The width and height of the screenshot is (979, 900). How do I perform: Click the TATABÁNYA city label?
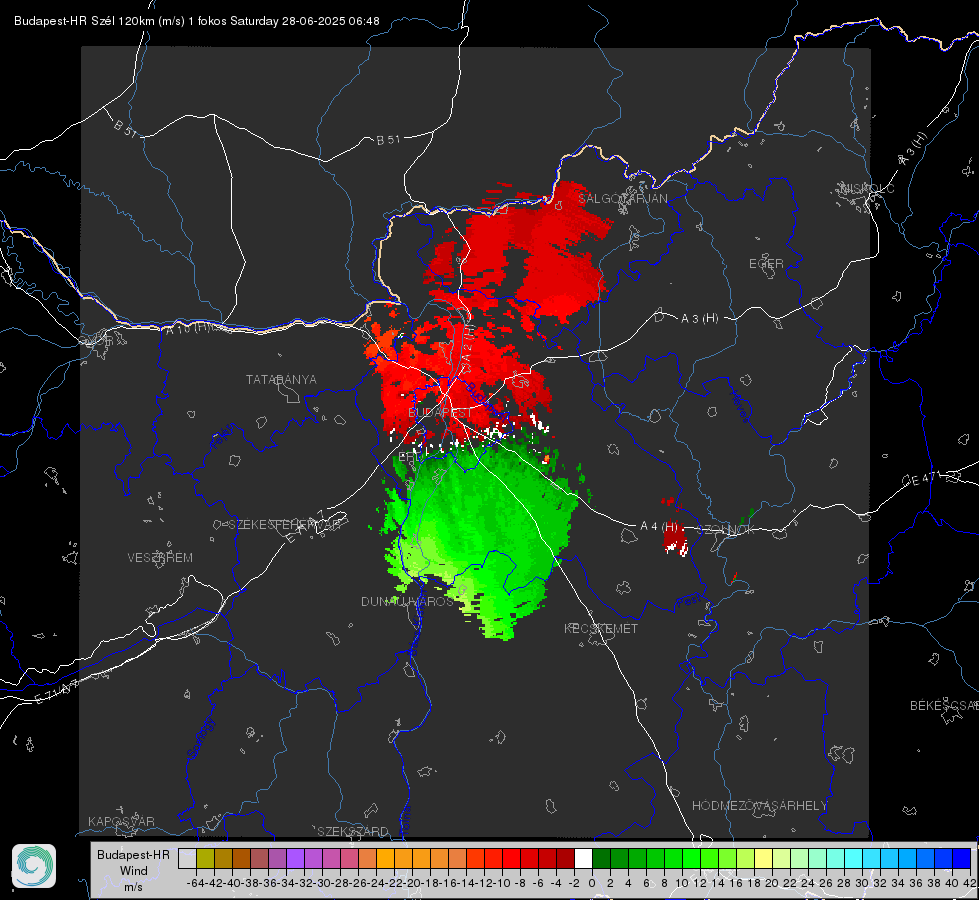coord(281,380)
